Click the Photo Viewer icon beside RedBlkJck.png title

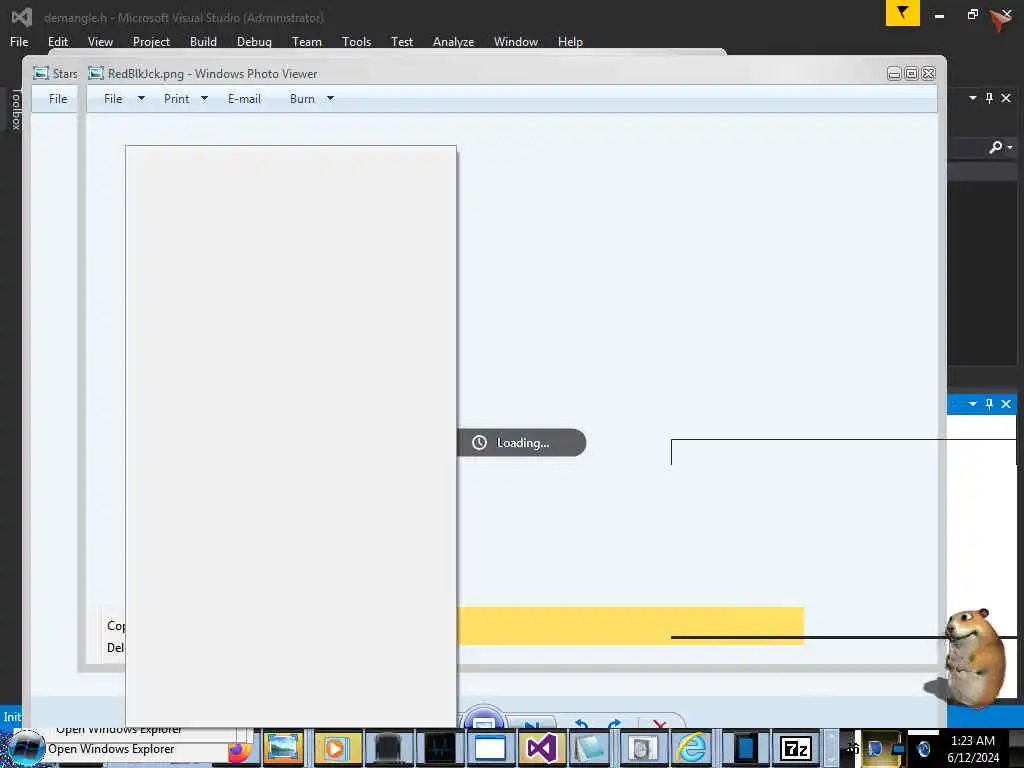96,73
